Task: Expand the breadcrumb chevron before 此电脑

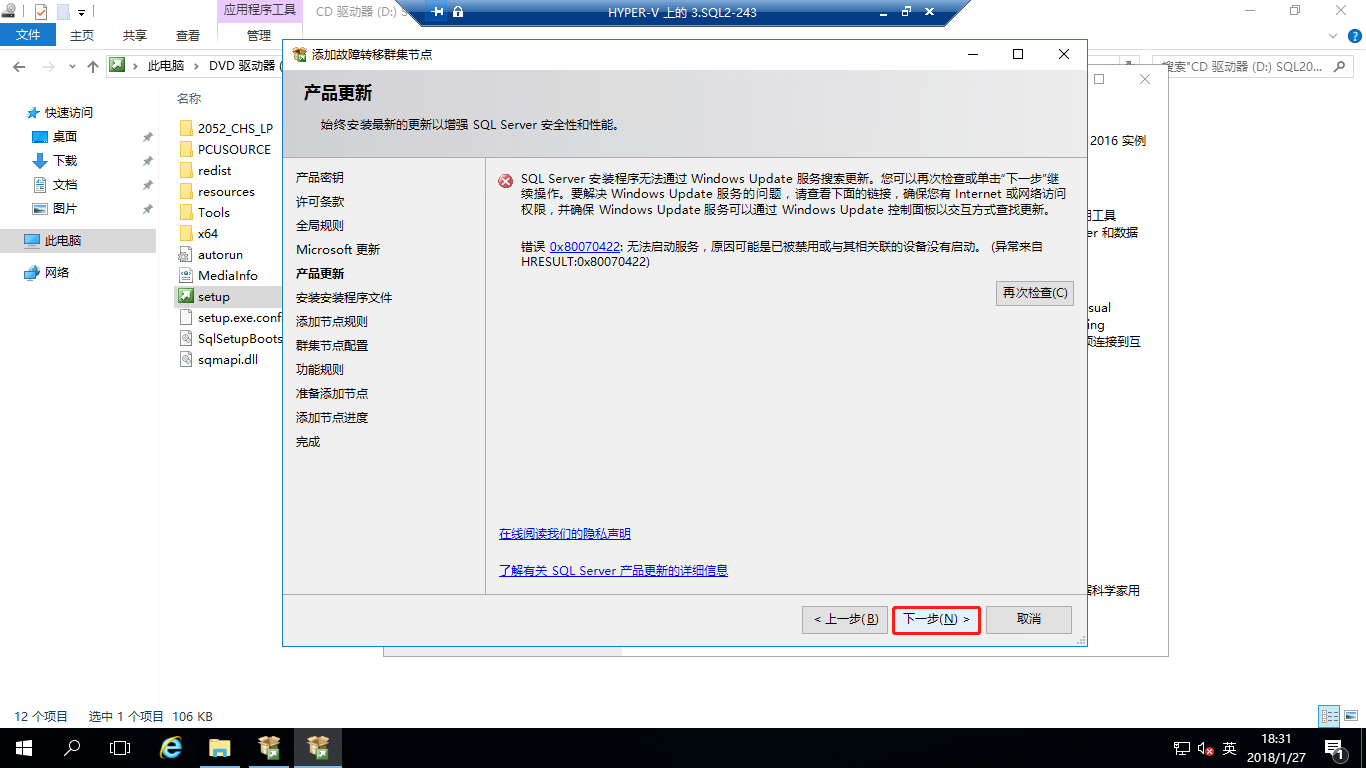Action: coord(135,66)
